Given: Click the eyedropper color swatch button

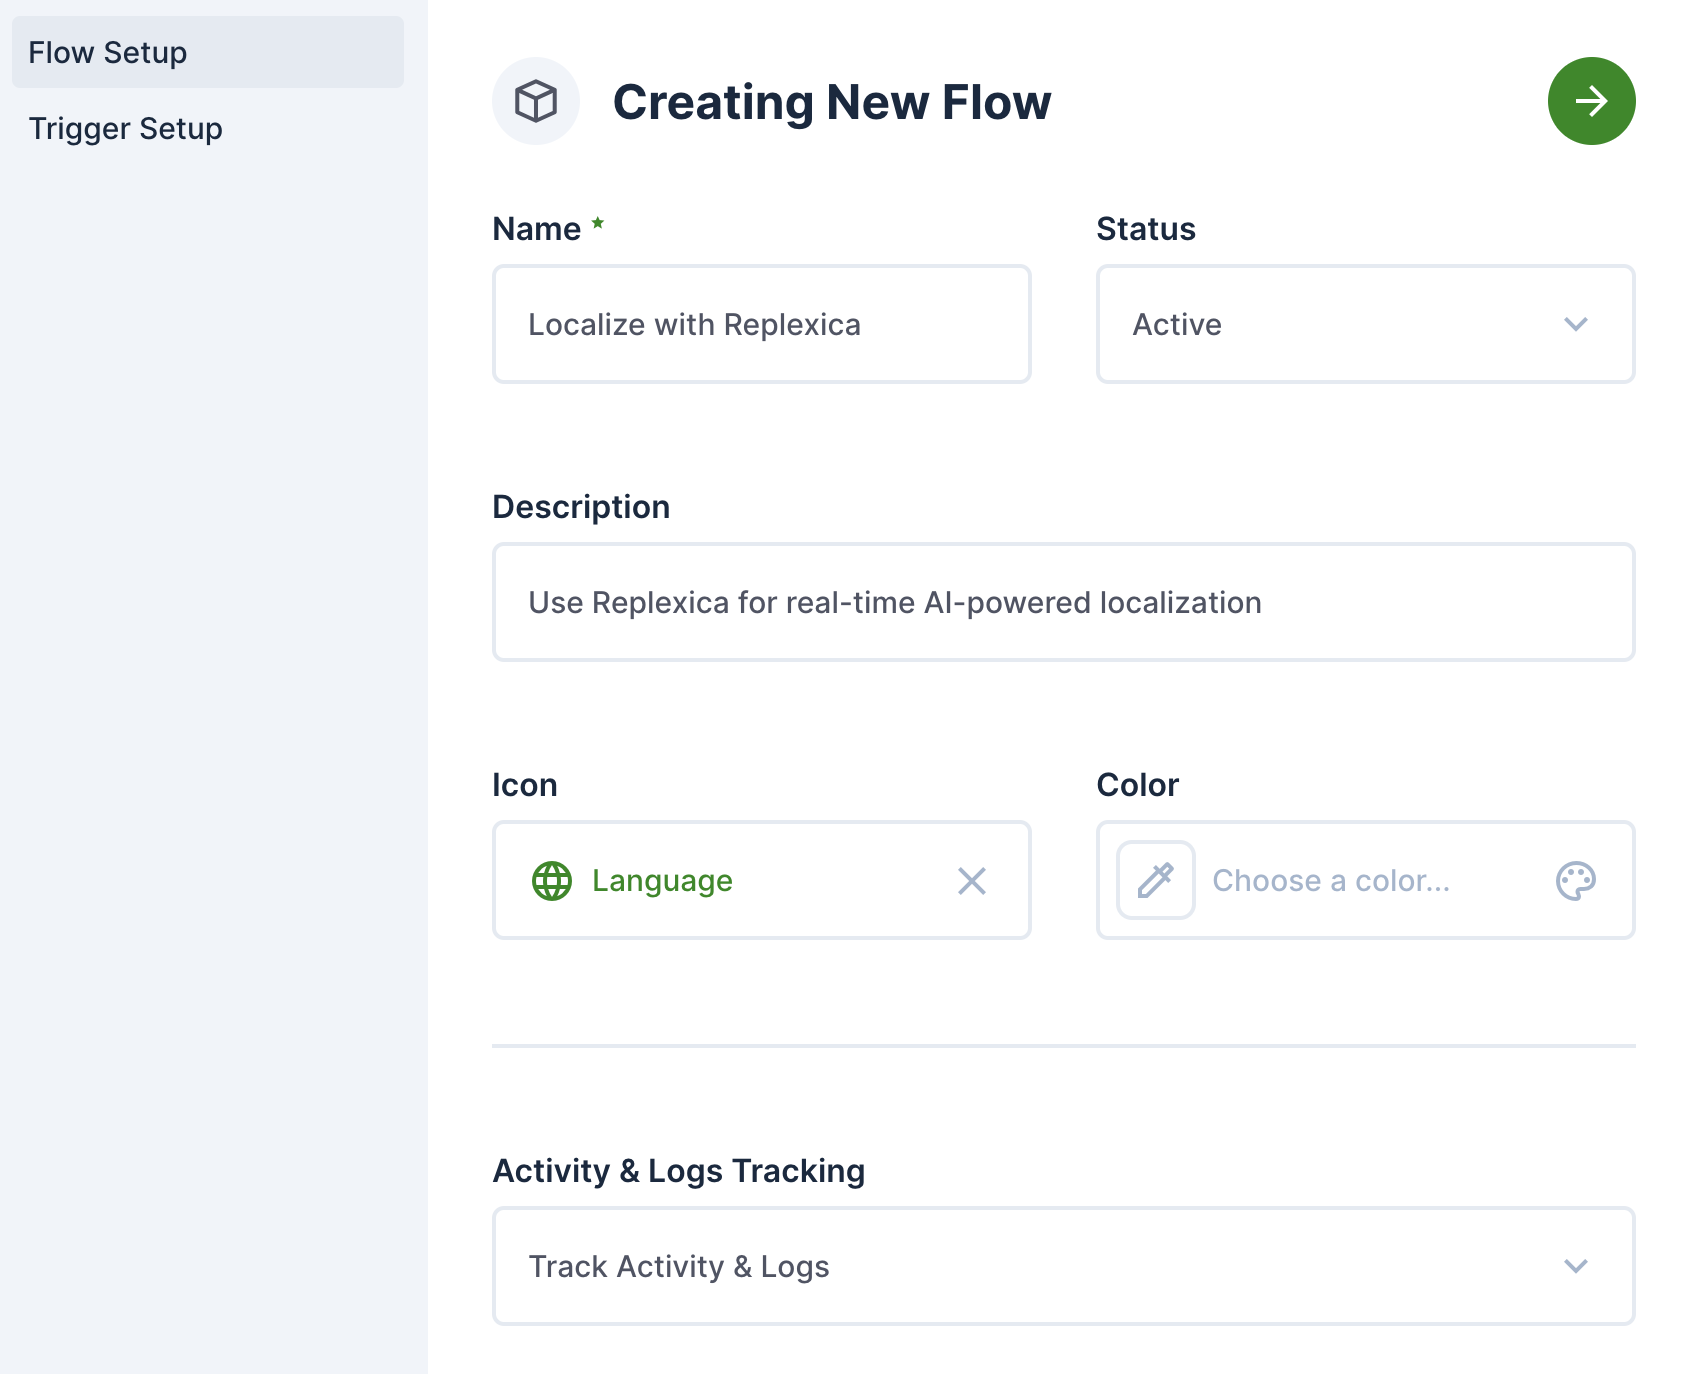Looking at the screenshot, I should coord(1156,880).
